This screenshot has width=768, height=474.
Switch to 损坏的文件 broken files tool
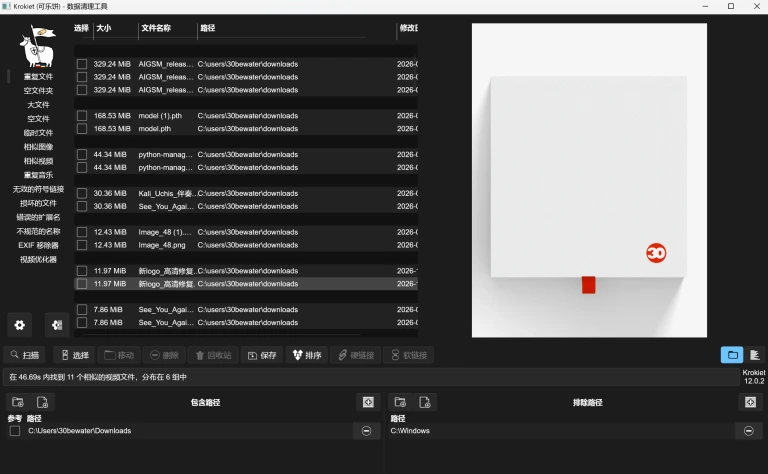(x=38, y=203)
